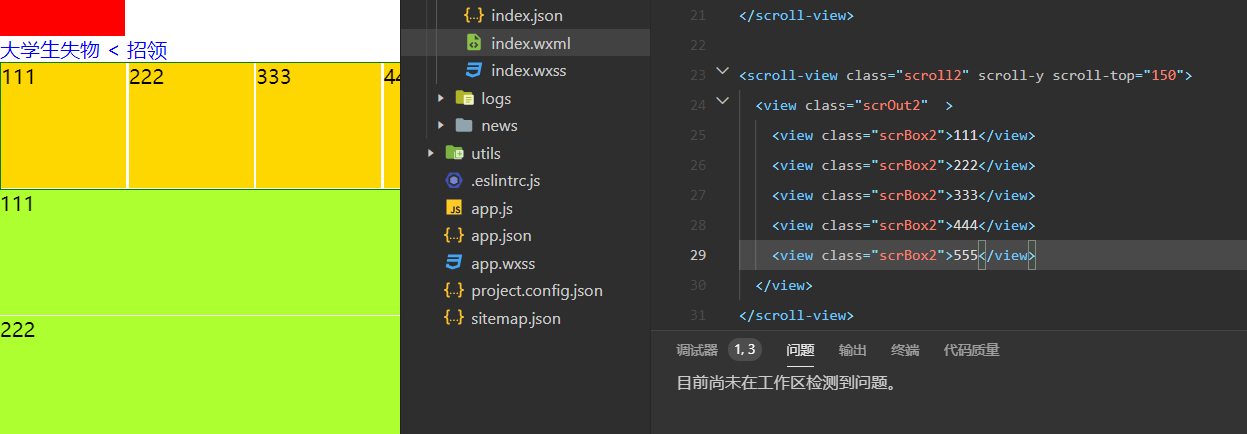Switch to the 问题 tab

(x=801, y=350)
